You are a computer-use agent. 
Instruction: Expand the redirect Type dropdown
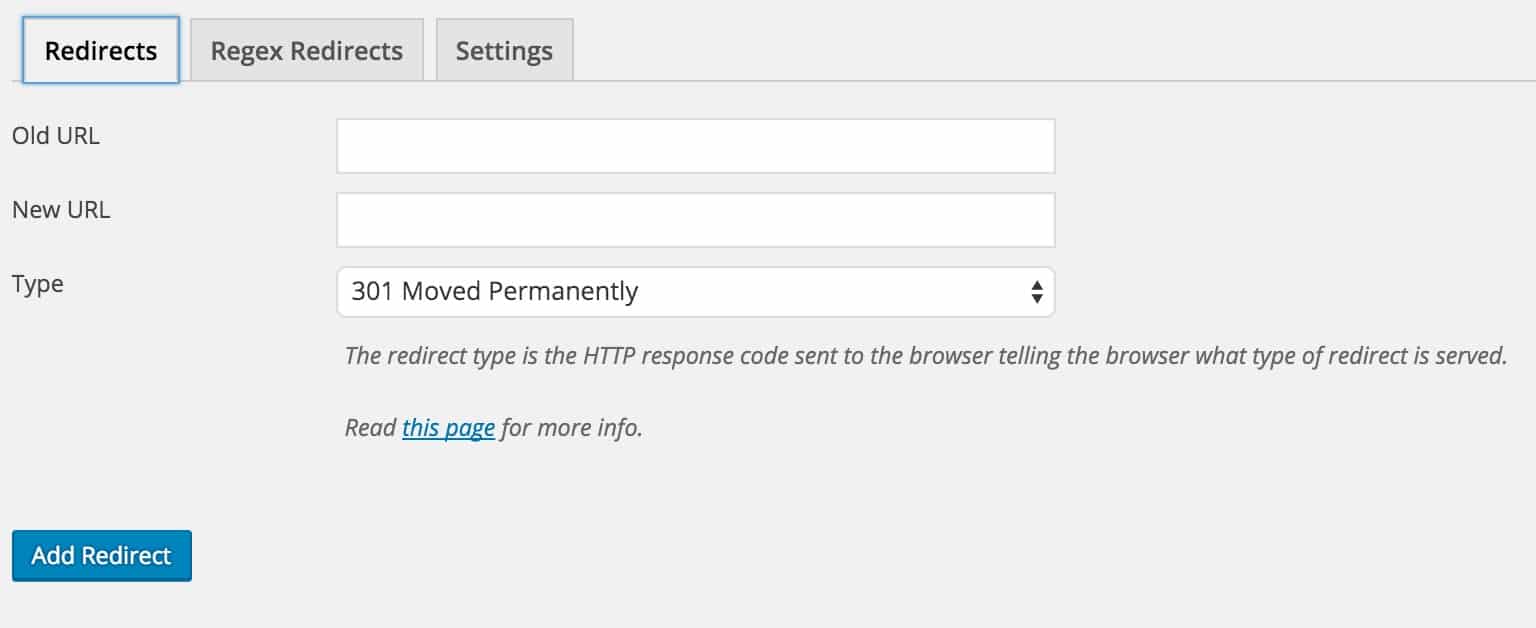pos(695,292)
